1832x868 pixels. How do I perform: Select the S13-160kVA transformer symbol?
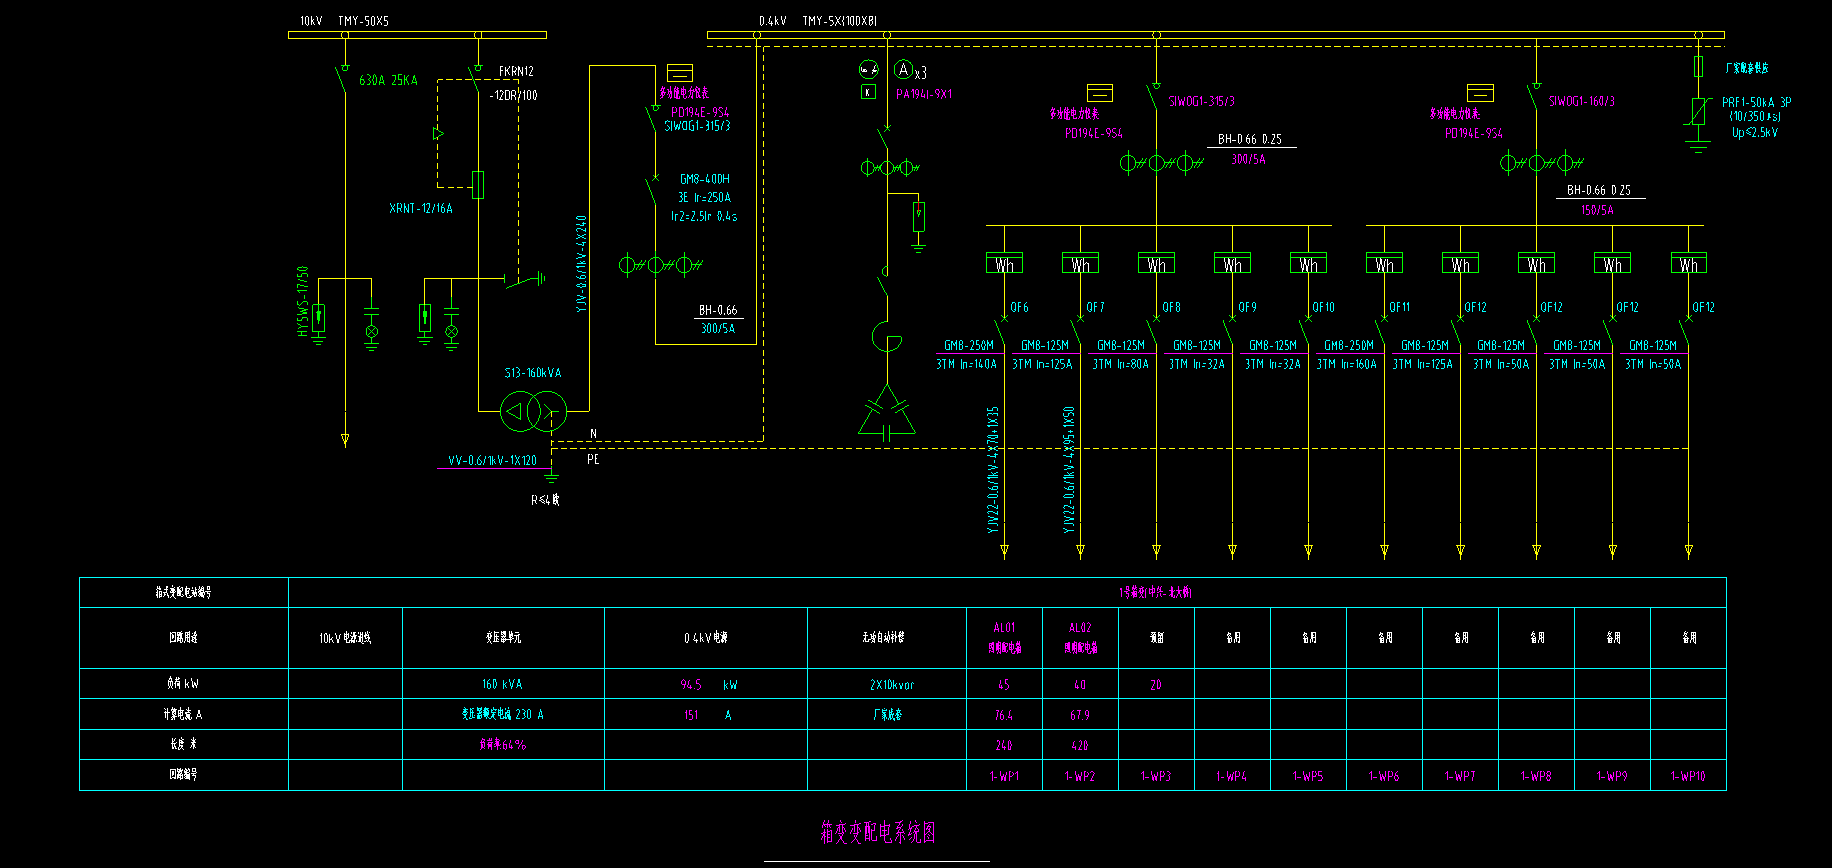[x=533, y=411]
